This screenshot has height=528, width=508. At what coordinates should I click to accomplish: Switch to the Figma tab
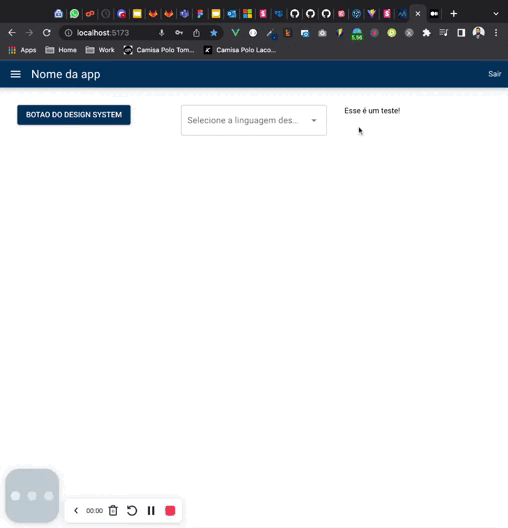[200, 14]
